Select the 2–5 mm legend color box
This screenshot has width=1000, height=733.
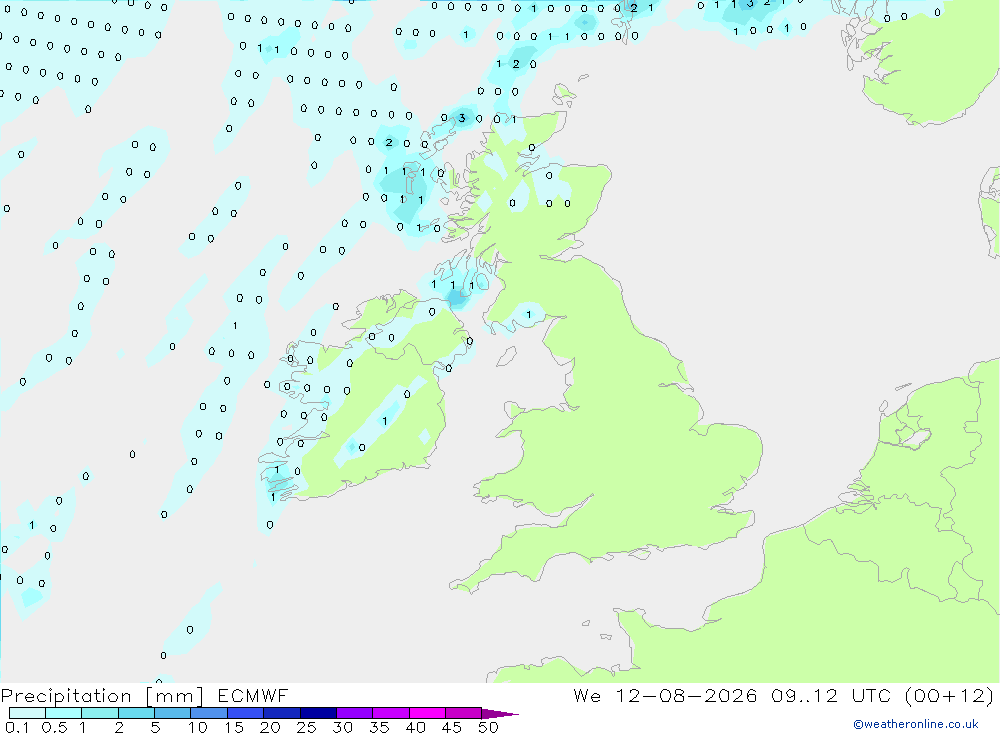[x=136, y=713]
